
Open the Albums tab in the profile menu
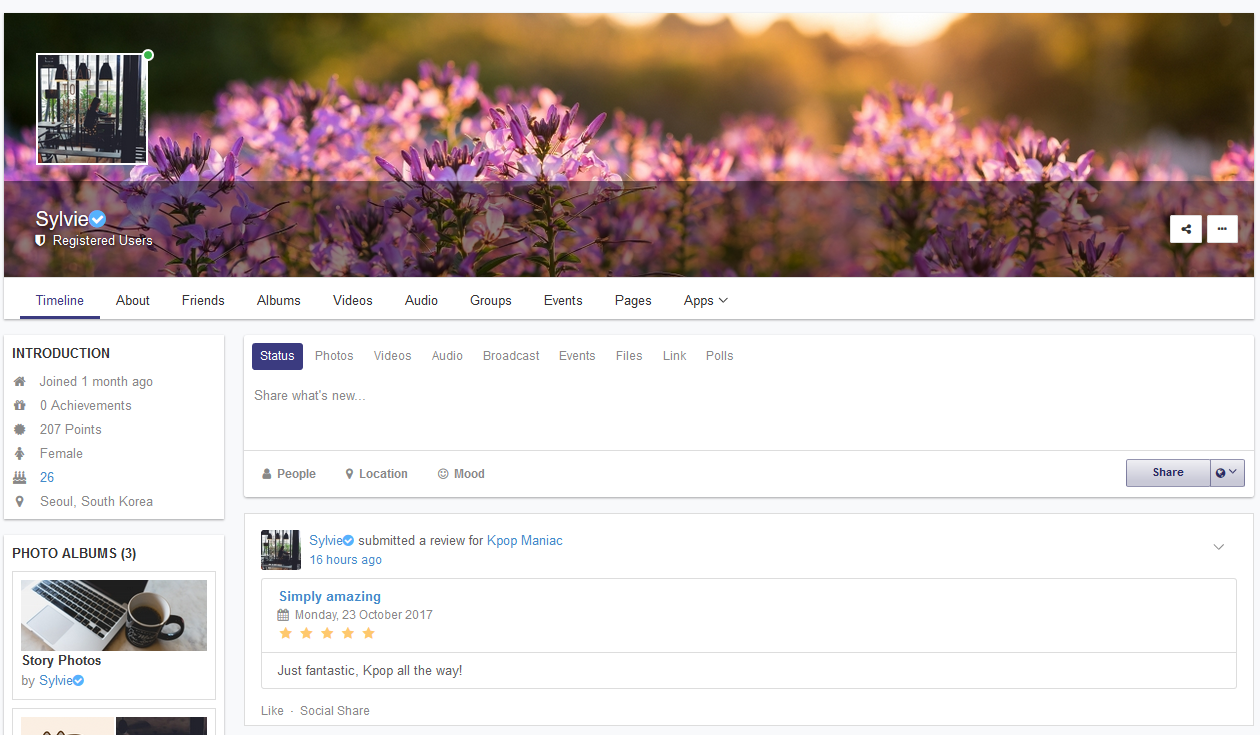point(279,300)
